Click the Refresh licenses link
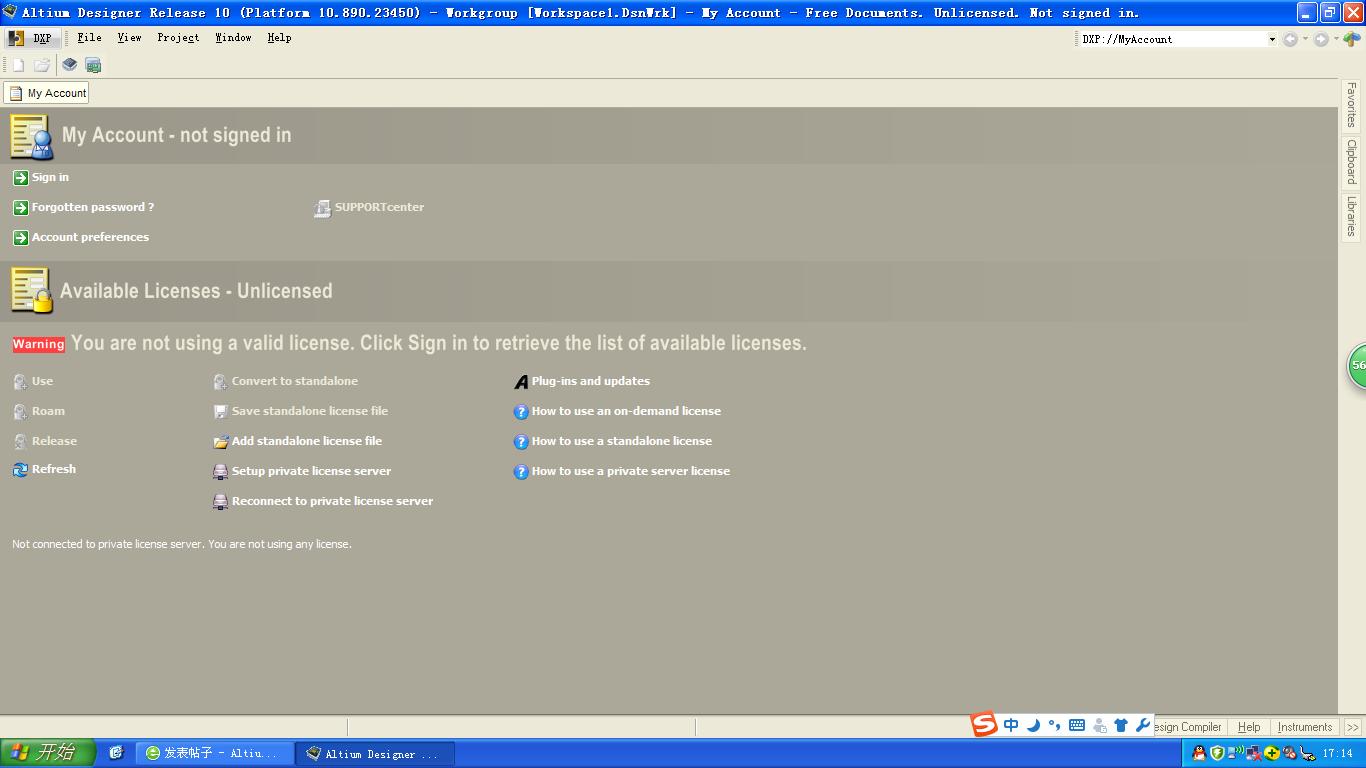The width and height of the screenshot is (1366, 768). (x=54, y=469)
